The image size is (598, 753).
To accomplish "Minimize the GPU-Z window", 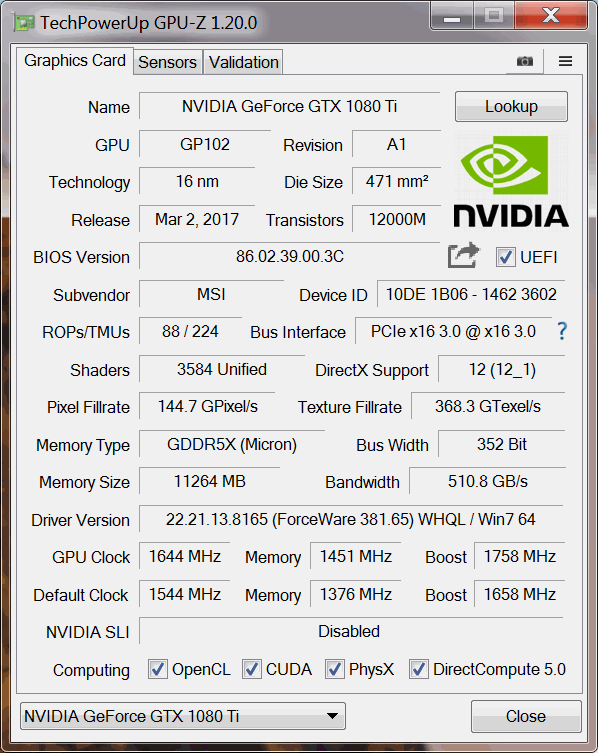I will (452, 17).
